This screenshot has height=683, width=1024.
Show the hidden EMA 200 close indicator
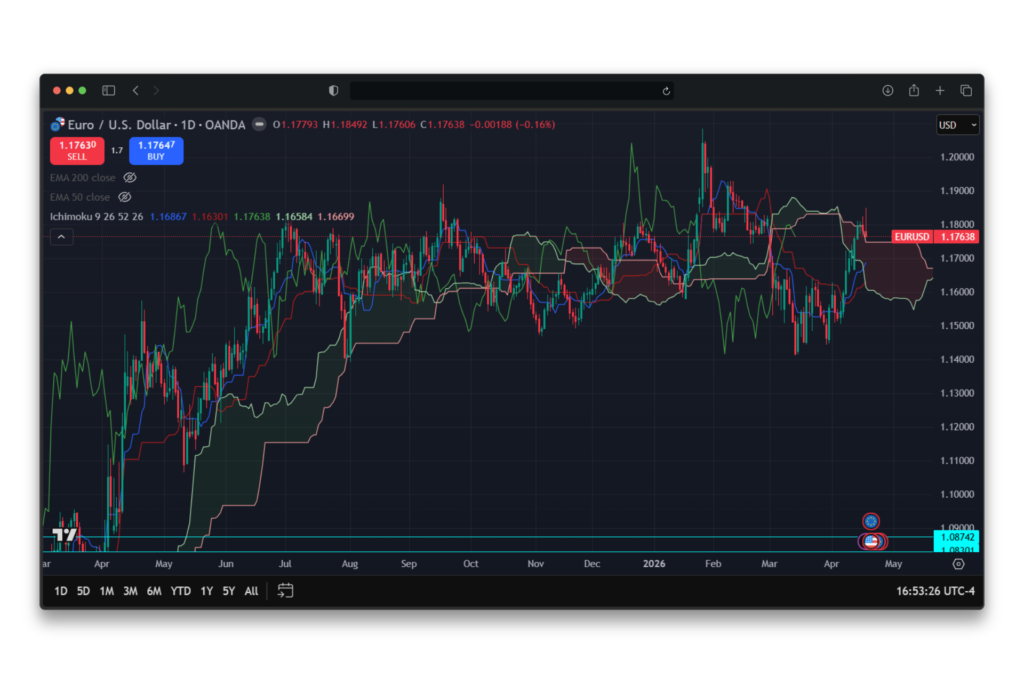(129, 177)
